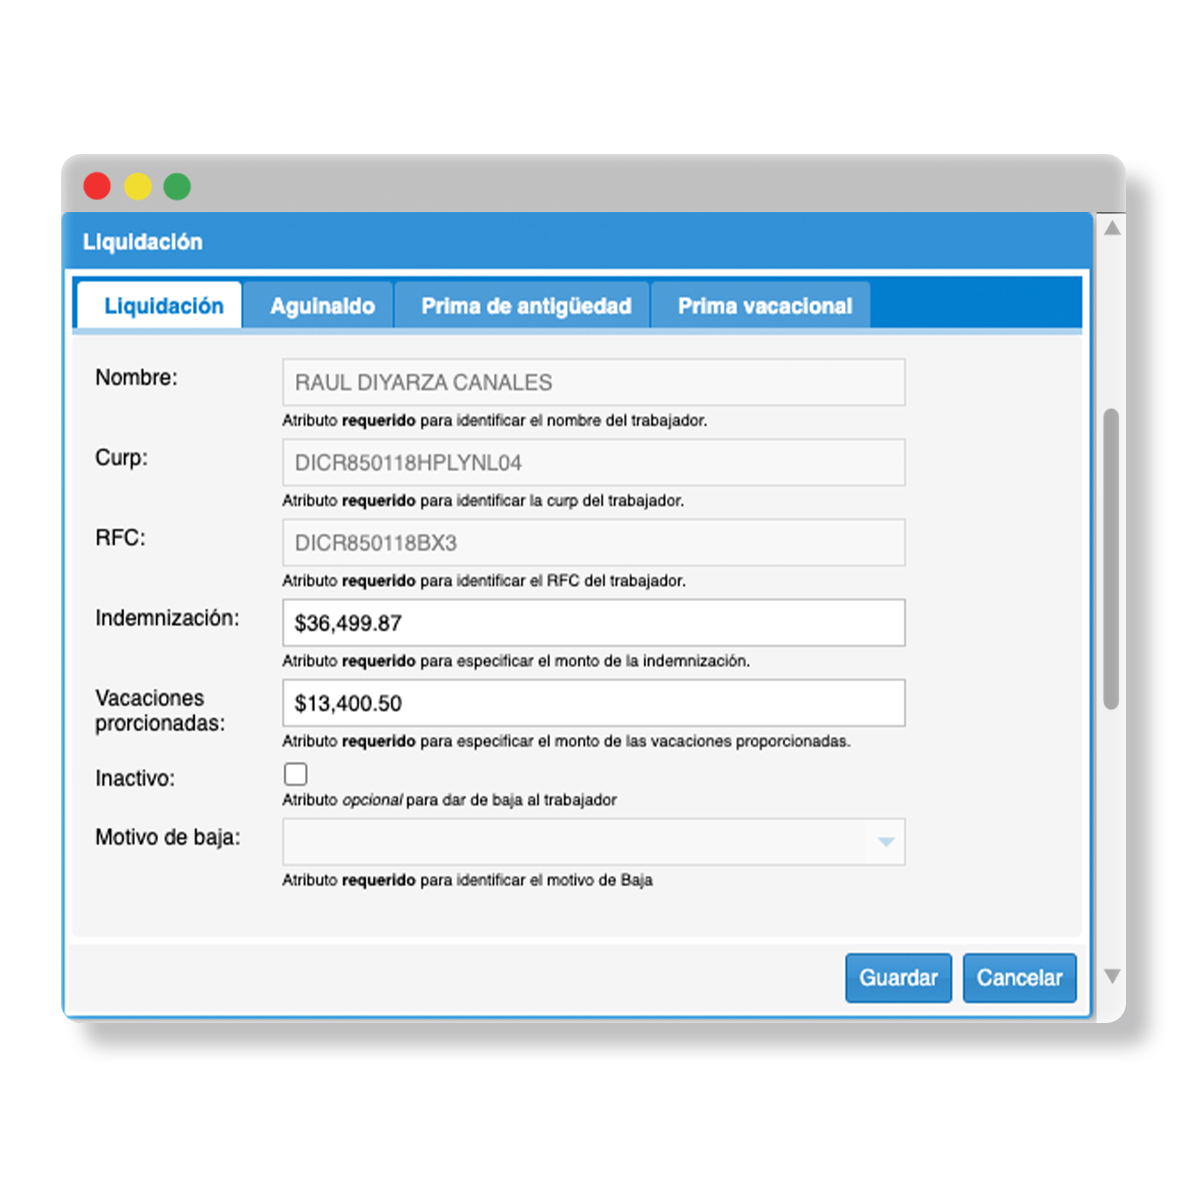This screenshot has width=1194, height=1181.
Task: Select the Prima vacacional tab
Action: 764,306
